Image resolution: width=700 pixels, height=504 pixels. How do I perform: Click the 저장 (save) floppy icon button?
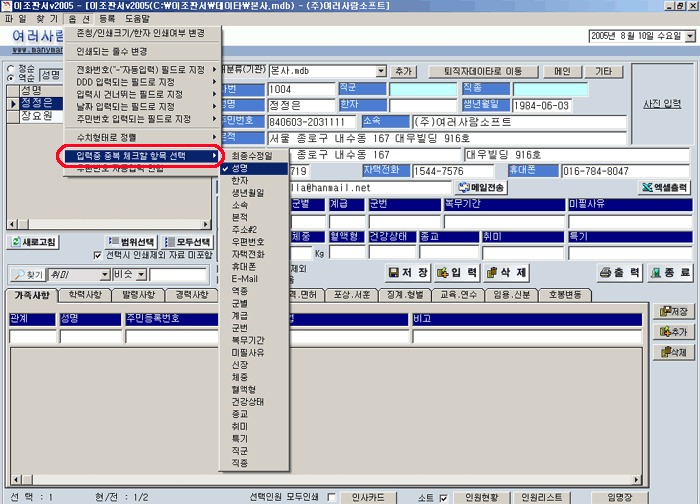click(408, 272)
